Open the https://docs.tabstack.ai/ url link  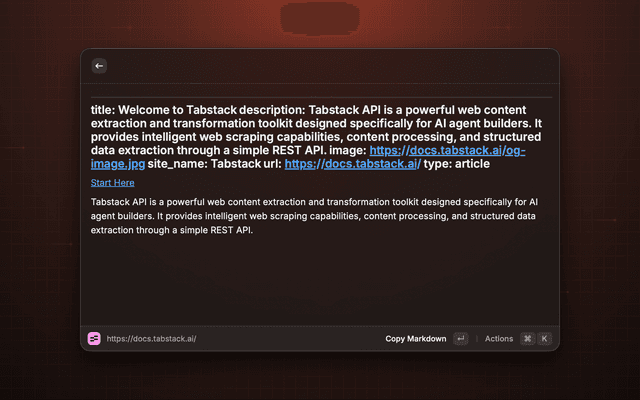[353, 164]
